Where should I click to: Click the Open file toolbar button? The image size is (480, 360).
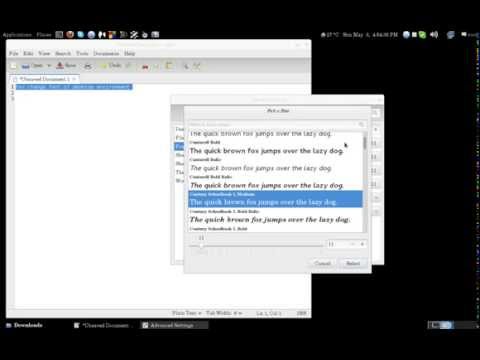tap(32, 66)
